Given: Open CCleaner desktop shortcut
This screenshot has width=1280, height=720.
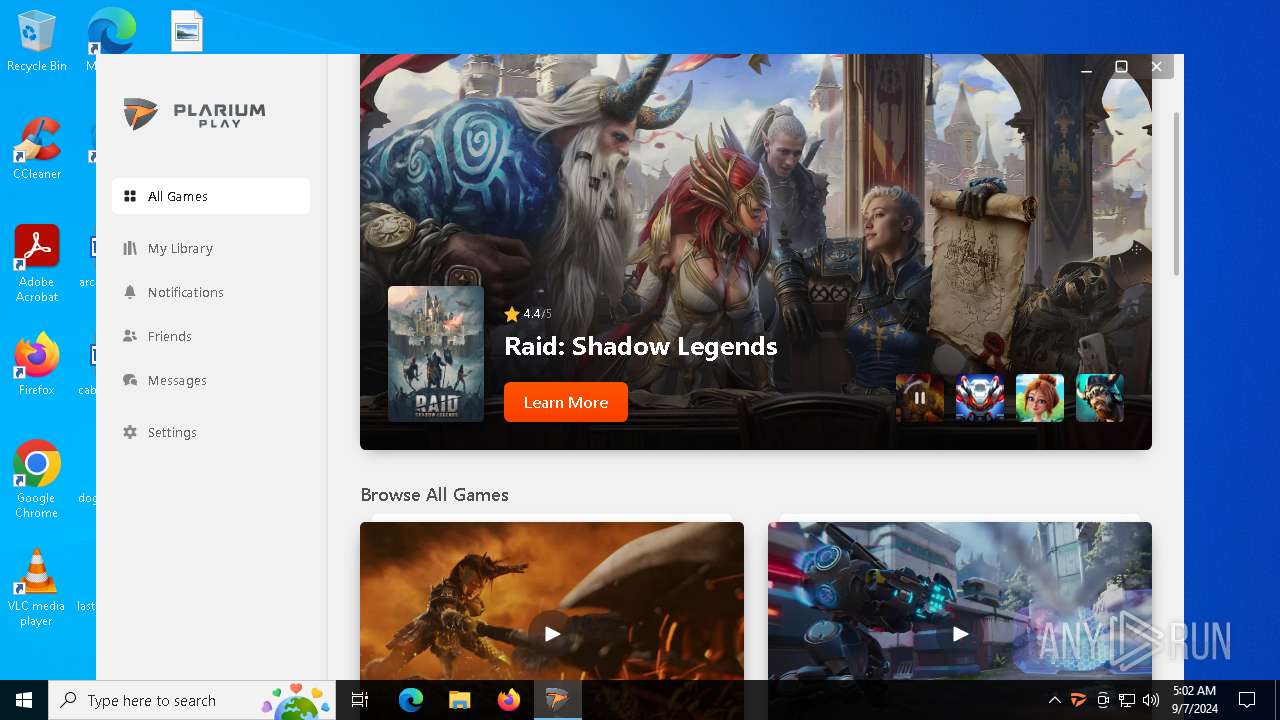Looking at the screenshot, I should [37, 149].
